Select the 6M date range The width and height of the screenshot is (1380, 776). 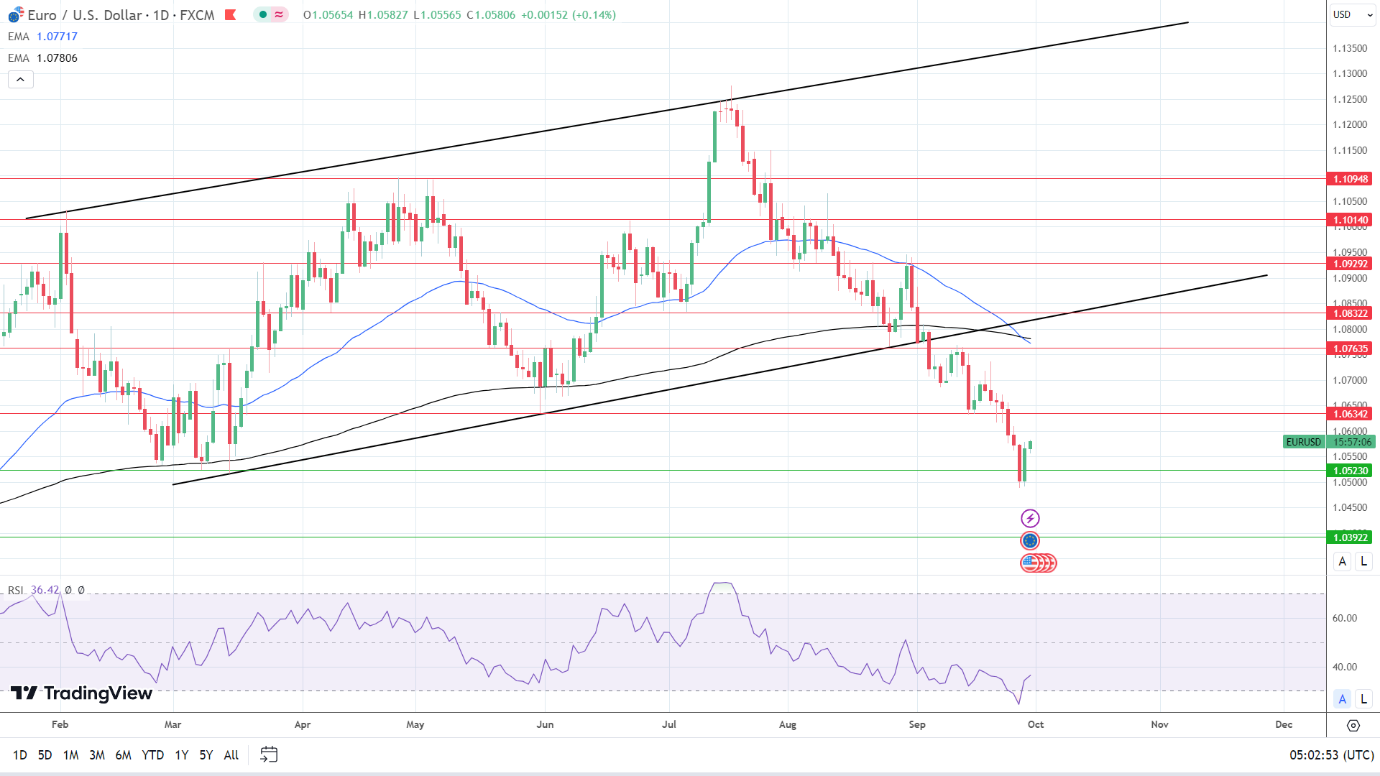[123, 755]
